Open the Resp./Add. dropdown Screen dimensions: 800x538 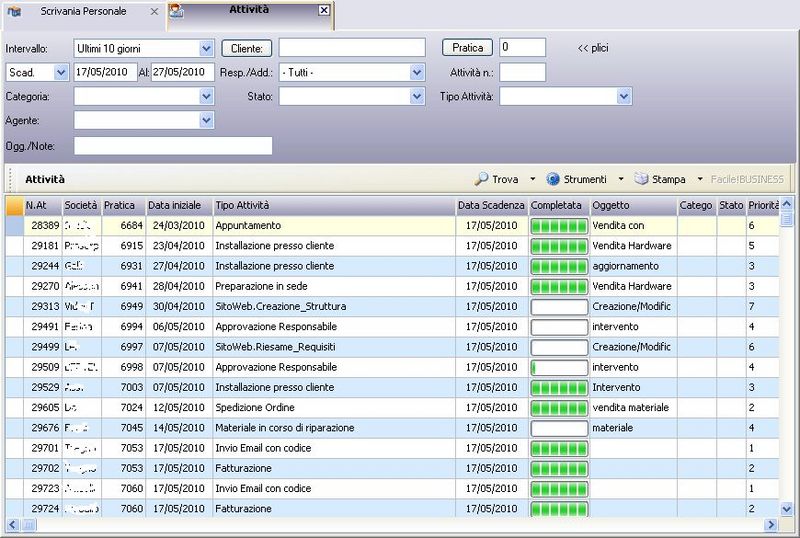417,72
